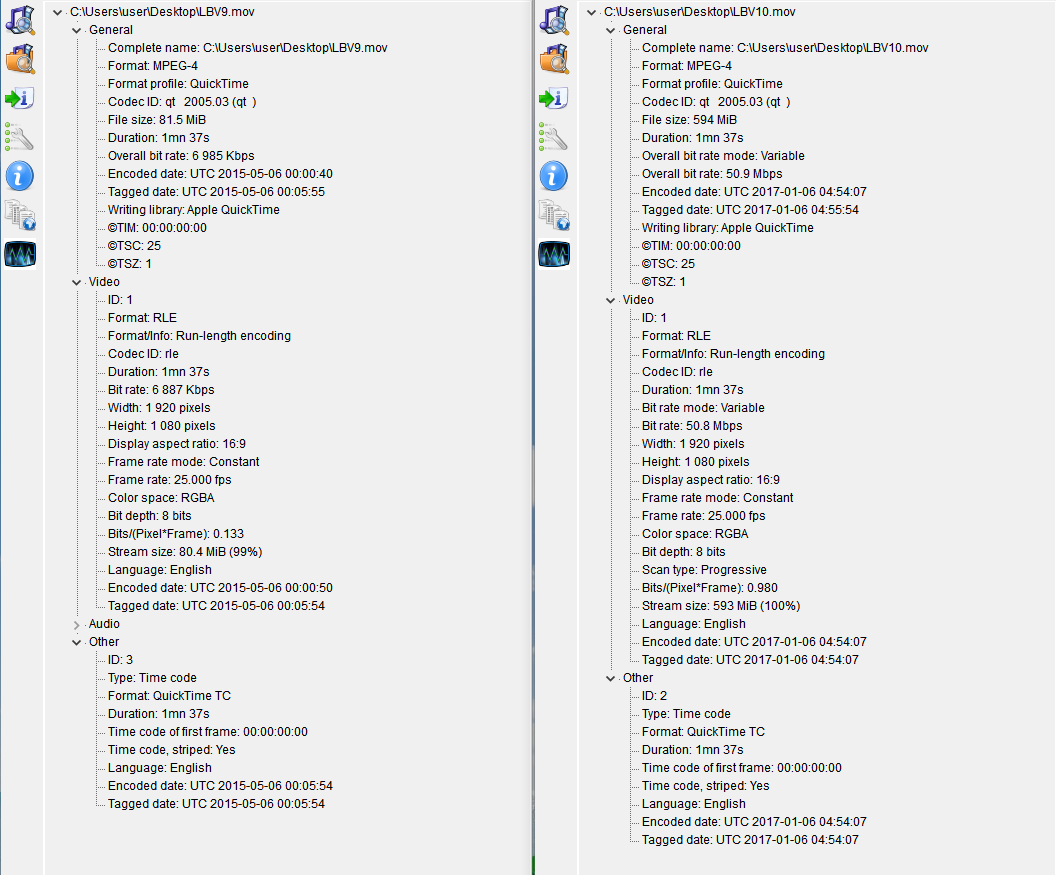Select 'Bit rate: 6 887 Kbps' row

[161, 390]
